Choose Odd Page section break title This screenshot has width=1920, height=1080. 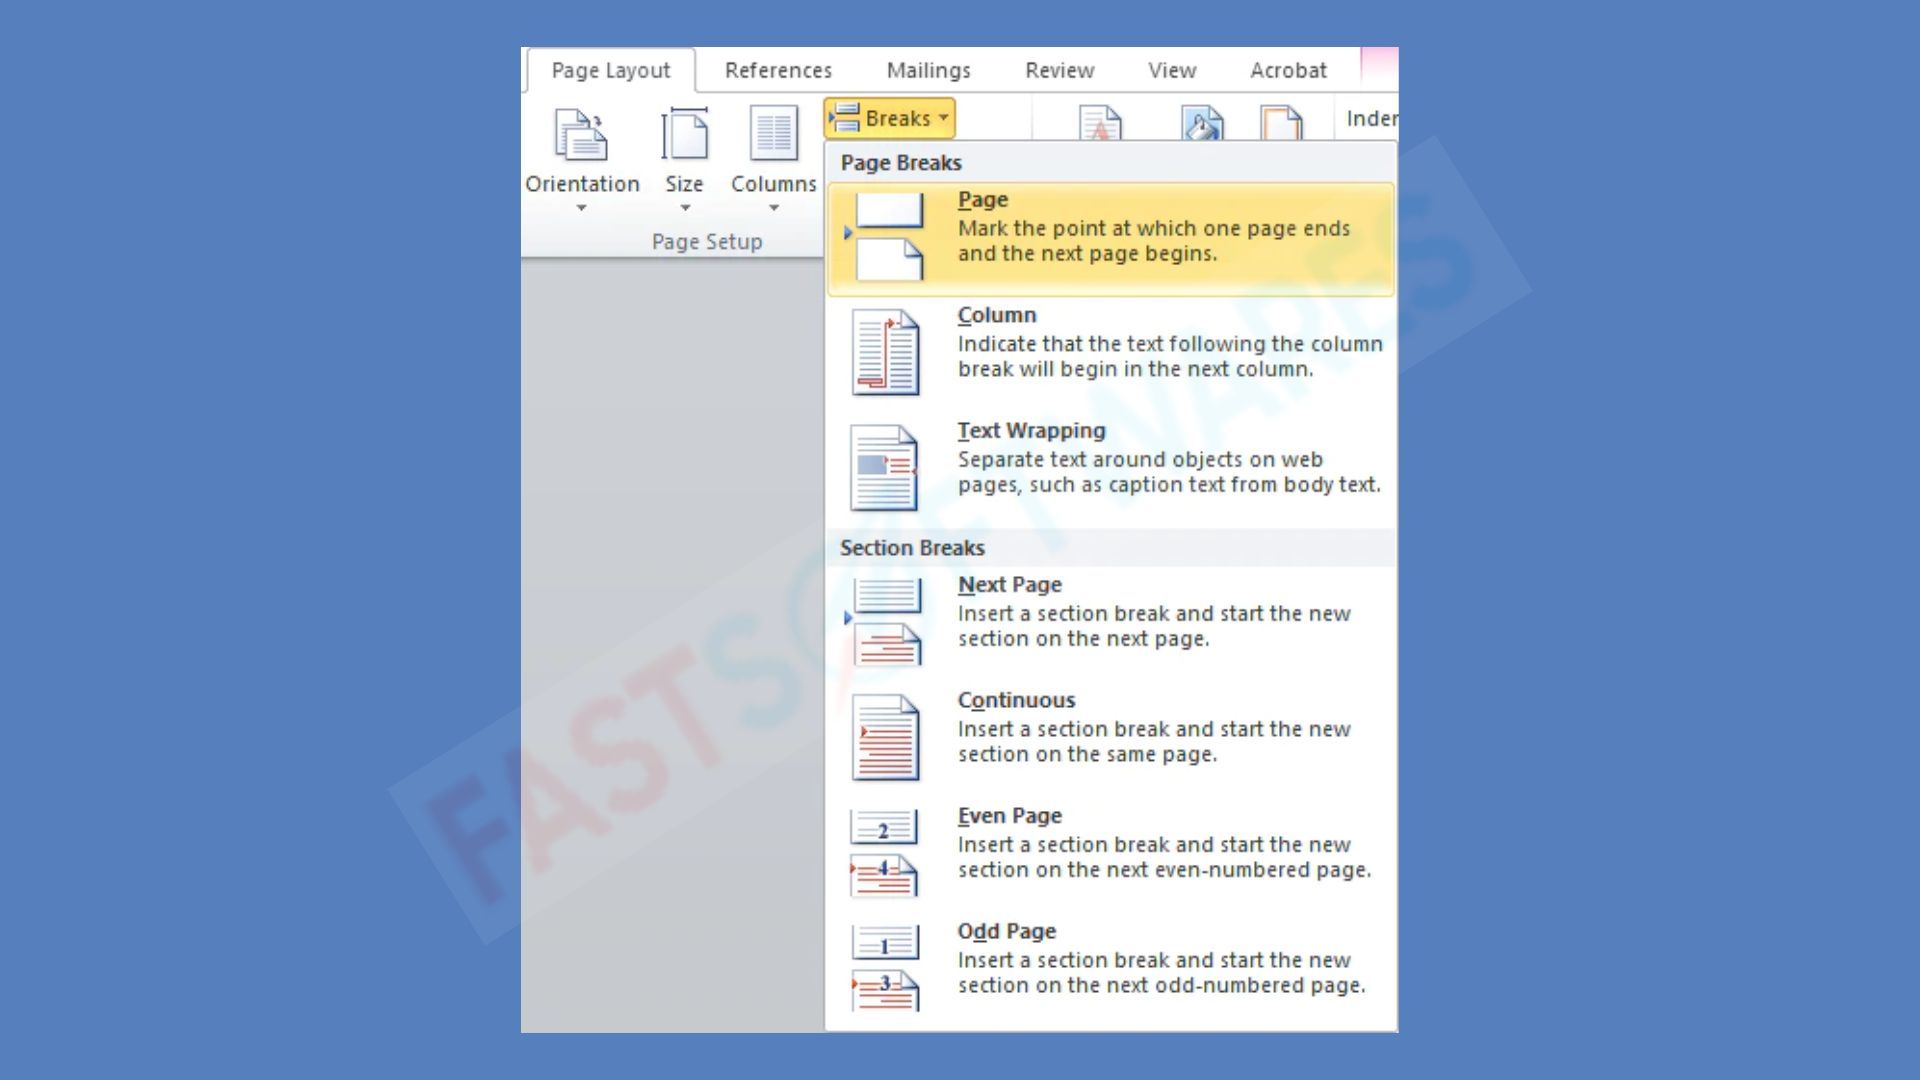(x=1006, y=931)
